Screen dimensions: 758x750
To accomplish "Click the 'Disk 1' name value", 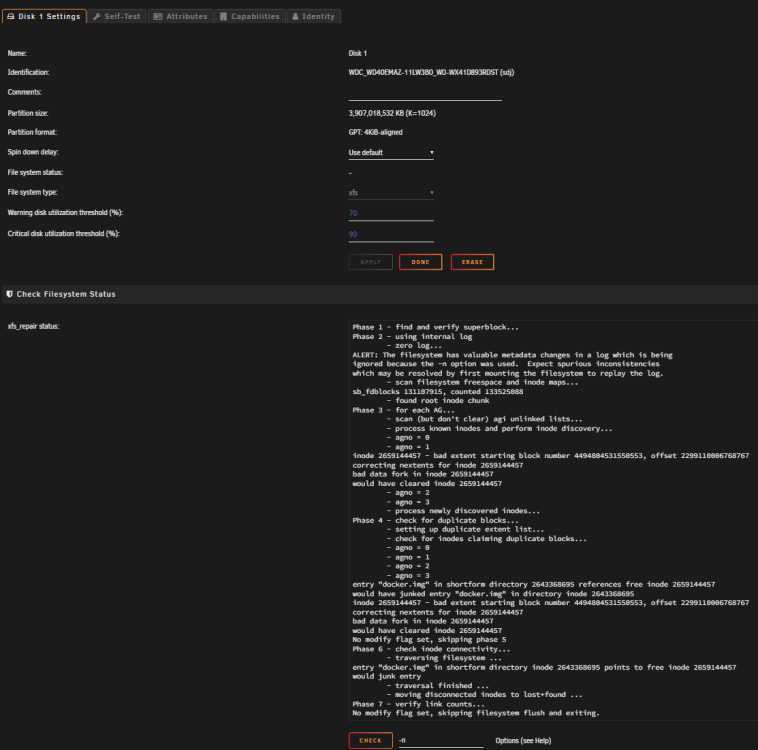I will pyautogui.click(x=358, y=53).
